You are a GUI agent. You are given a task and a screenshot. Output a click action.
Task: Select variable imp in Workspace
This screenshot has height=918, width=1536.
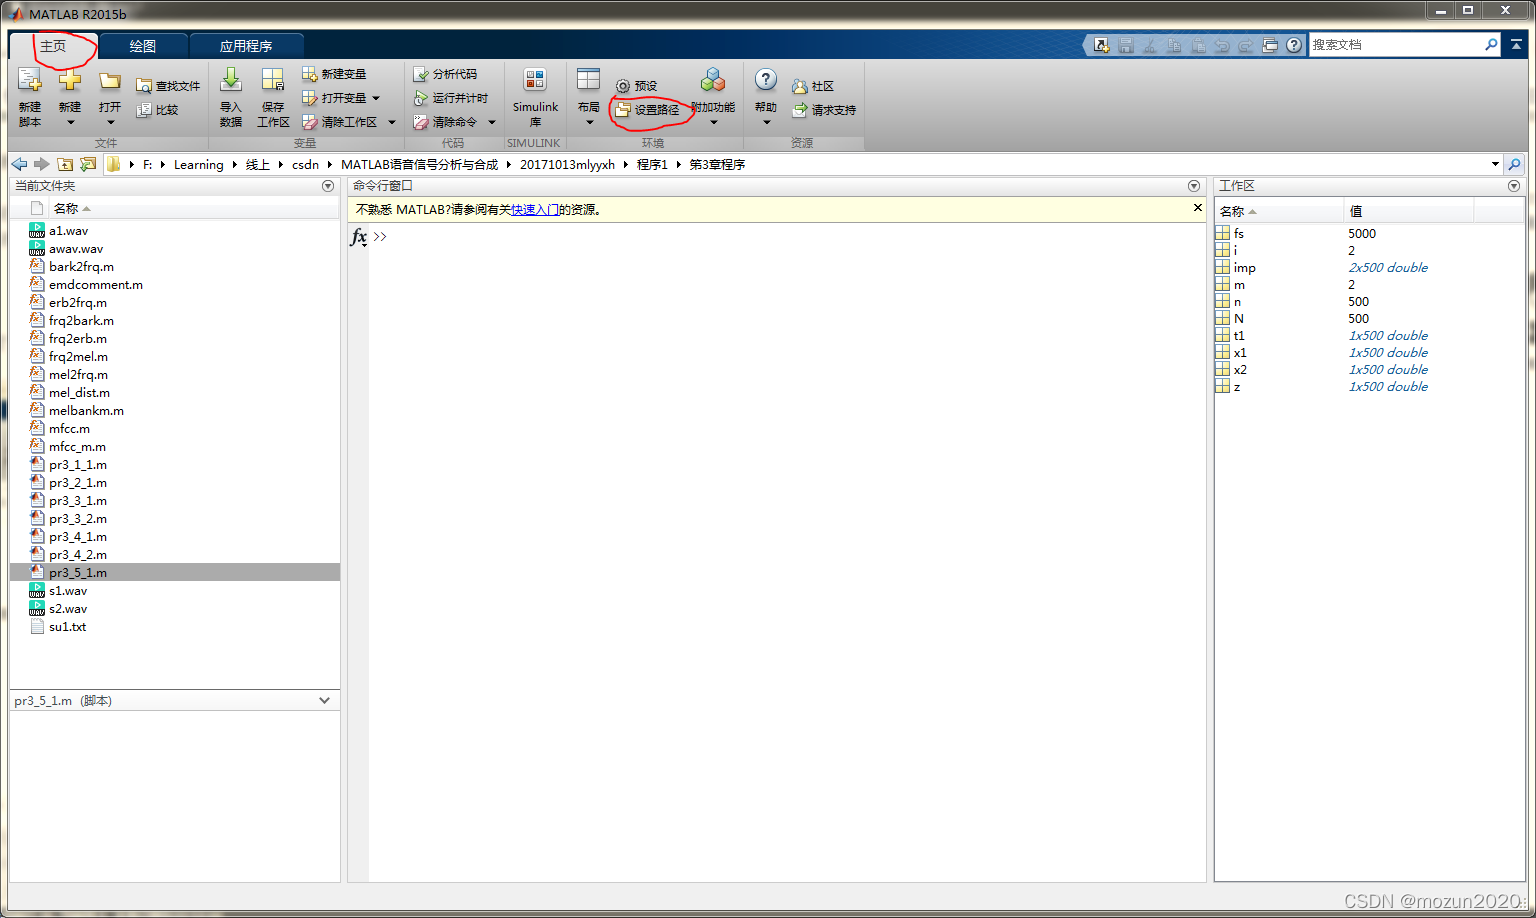pos(1244,267)
